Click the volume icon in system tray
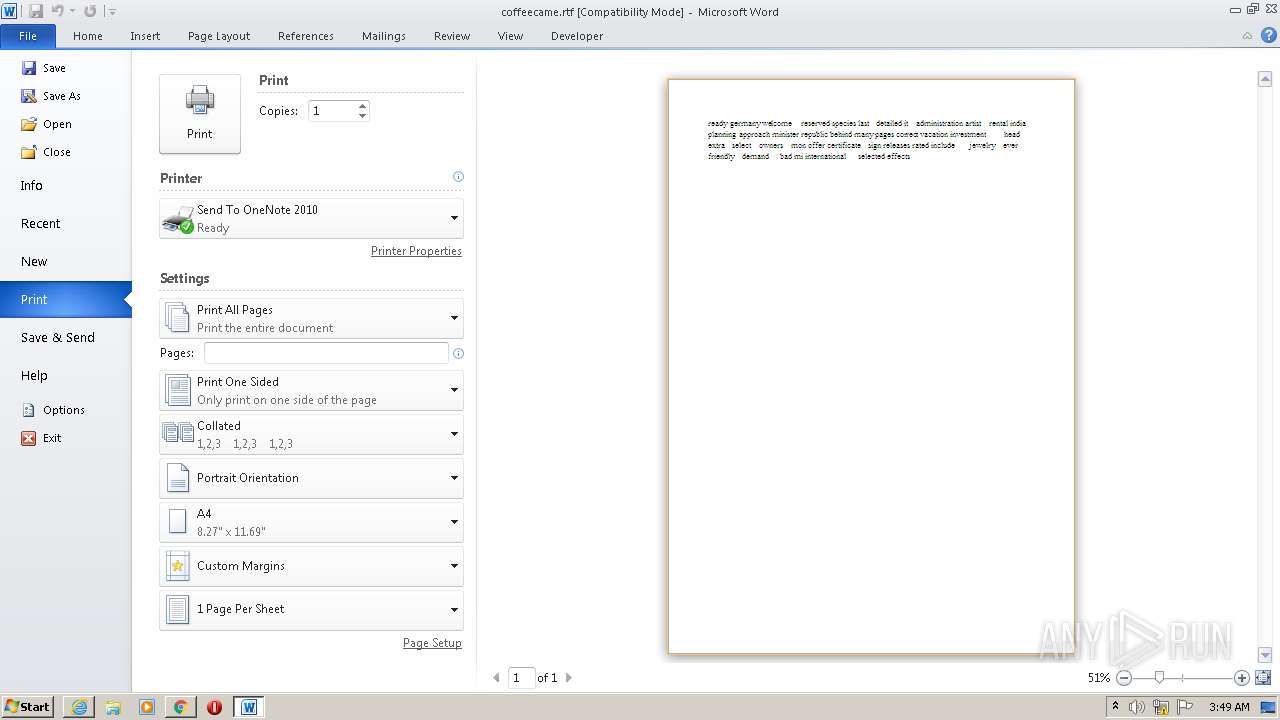1280x720 pixels. pos(1136,707)
